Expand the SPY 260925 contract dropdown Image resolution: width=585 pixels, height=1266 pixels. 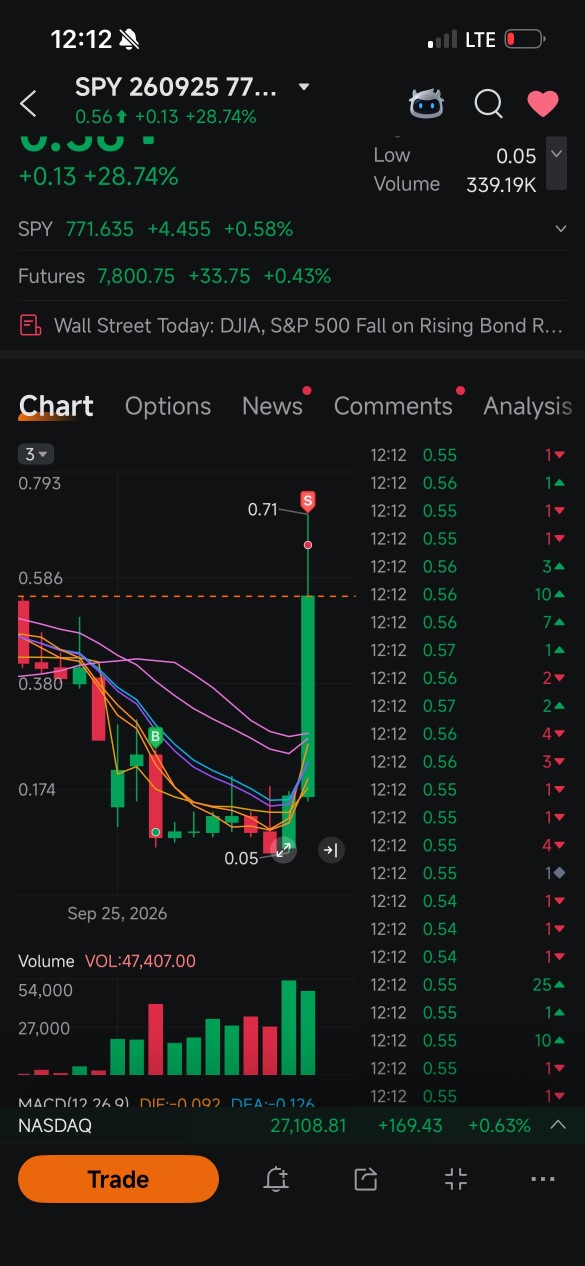coord(304,87)
